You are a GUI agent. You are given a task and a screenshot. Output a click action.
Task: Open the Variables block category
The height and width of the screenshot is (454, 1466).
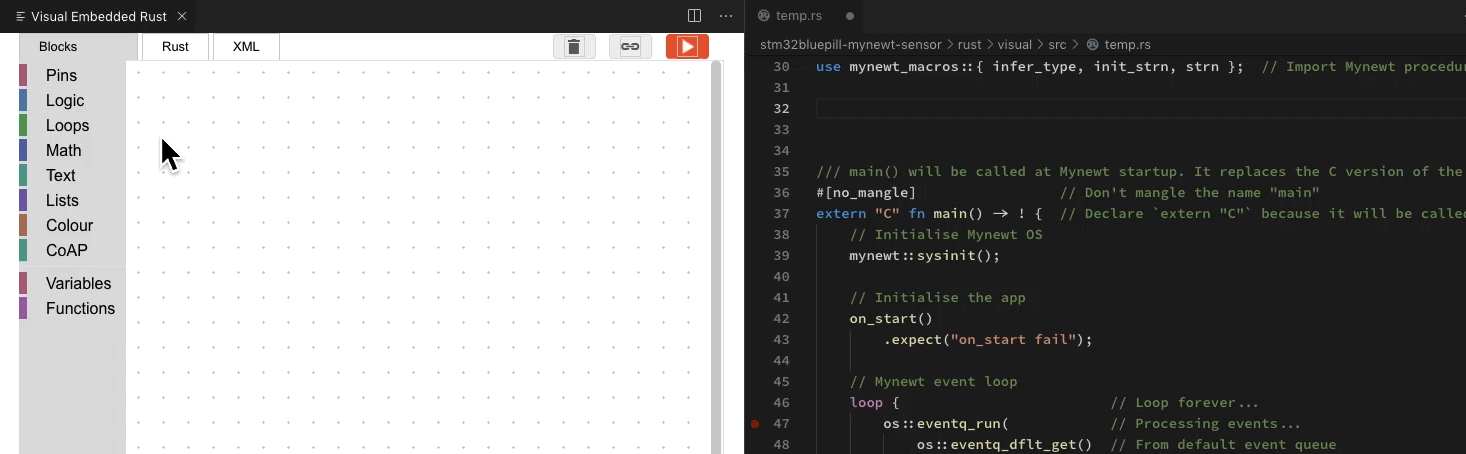click(x=78, y=284)
